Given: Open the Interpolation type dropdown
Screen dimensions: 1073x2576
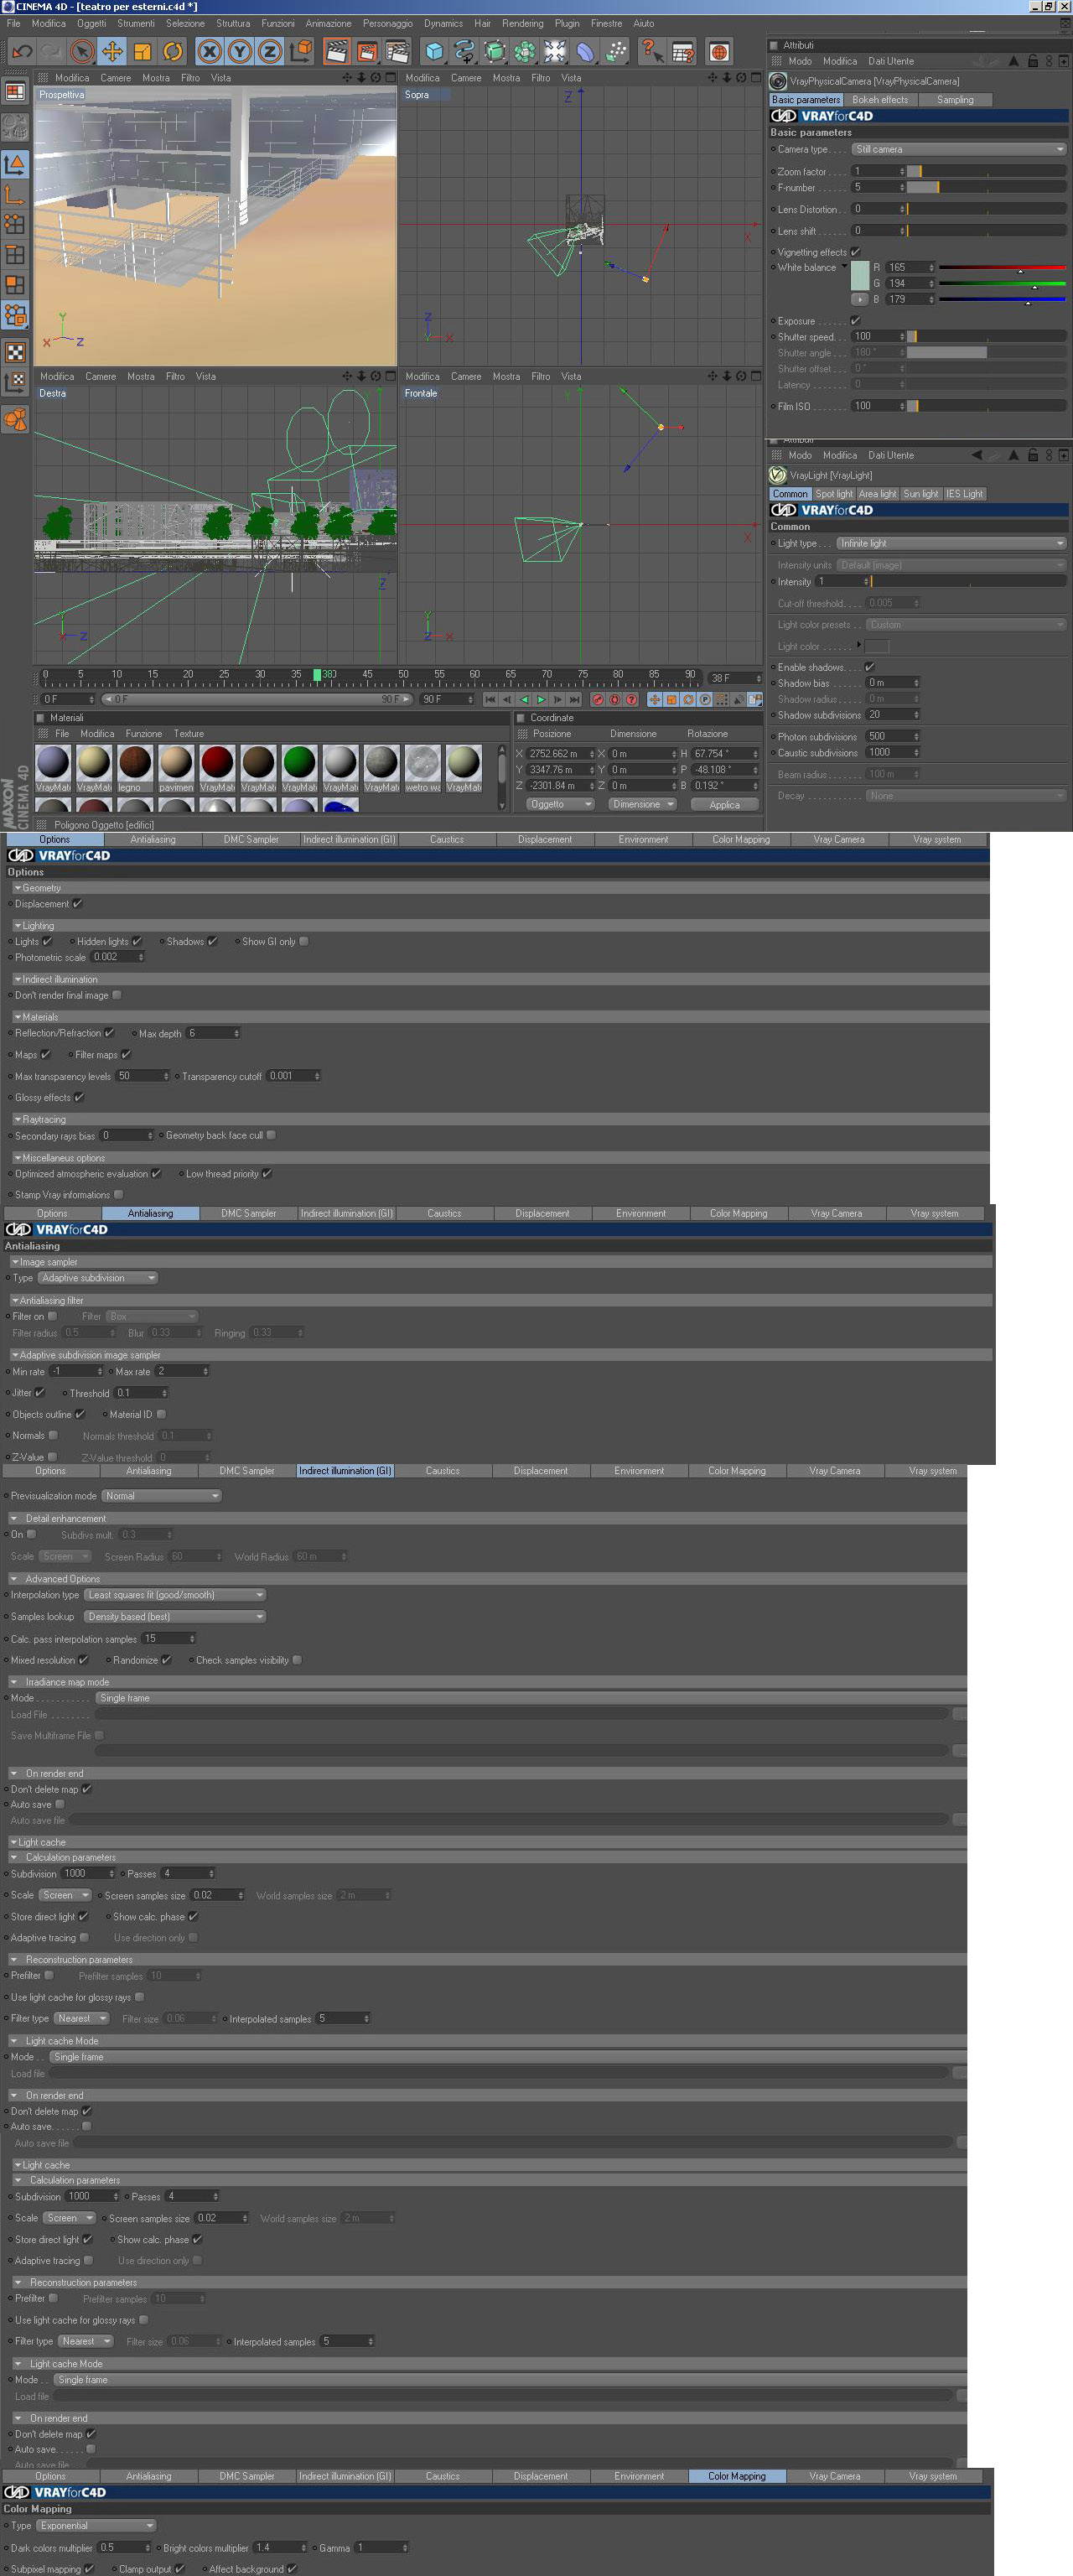Looking at the screenshot, I should click(174, 1595).
